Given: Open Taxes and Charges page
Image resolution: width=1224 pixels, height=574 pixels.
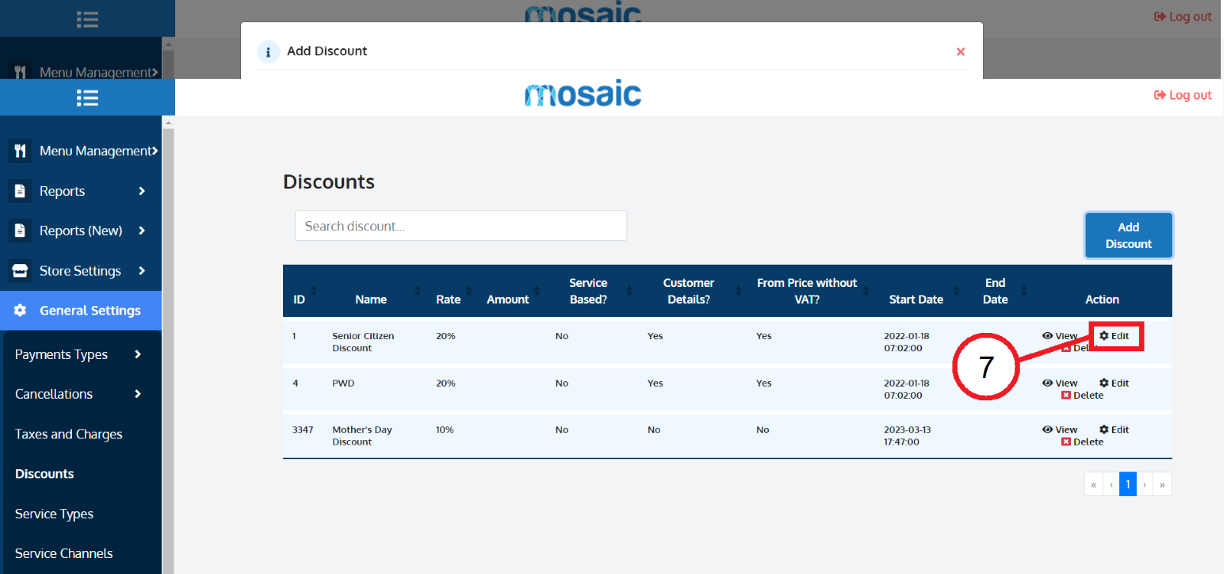Looking at the screenshot, I should tap(69, 434).
